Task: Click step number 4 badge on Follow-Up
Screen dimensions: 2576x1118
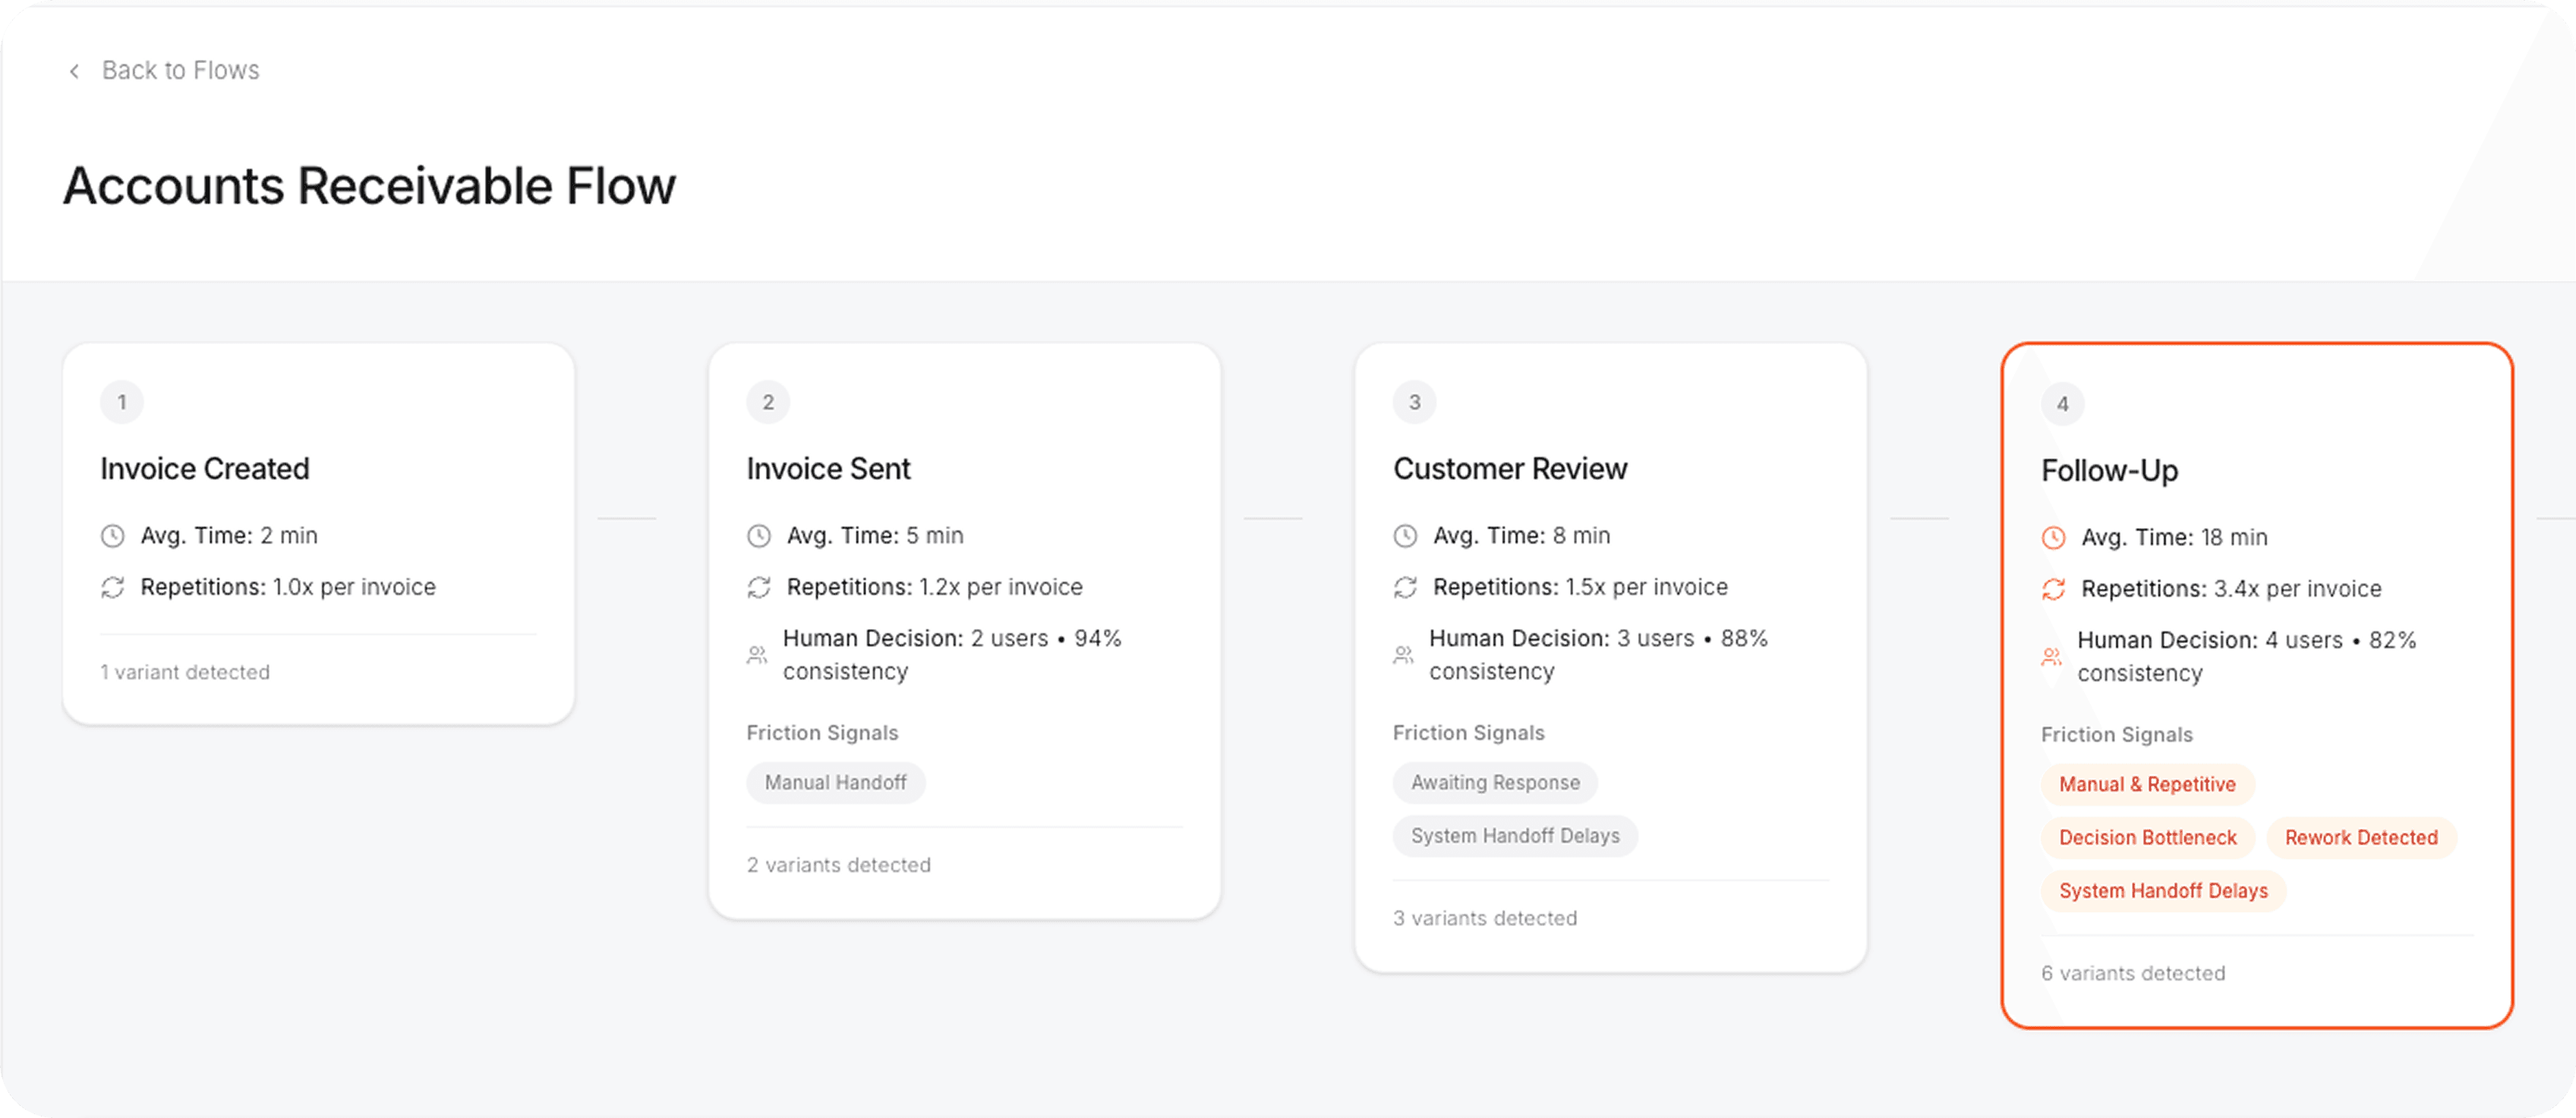Action: pos(2062,404)
